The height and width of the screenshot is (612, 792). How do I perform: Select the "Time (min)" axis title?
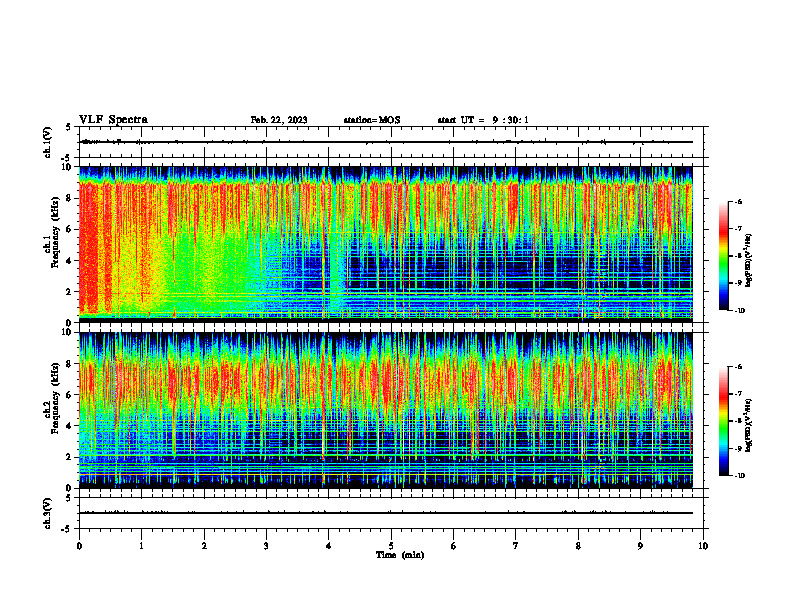(x=400, y=555)
